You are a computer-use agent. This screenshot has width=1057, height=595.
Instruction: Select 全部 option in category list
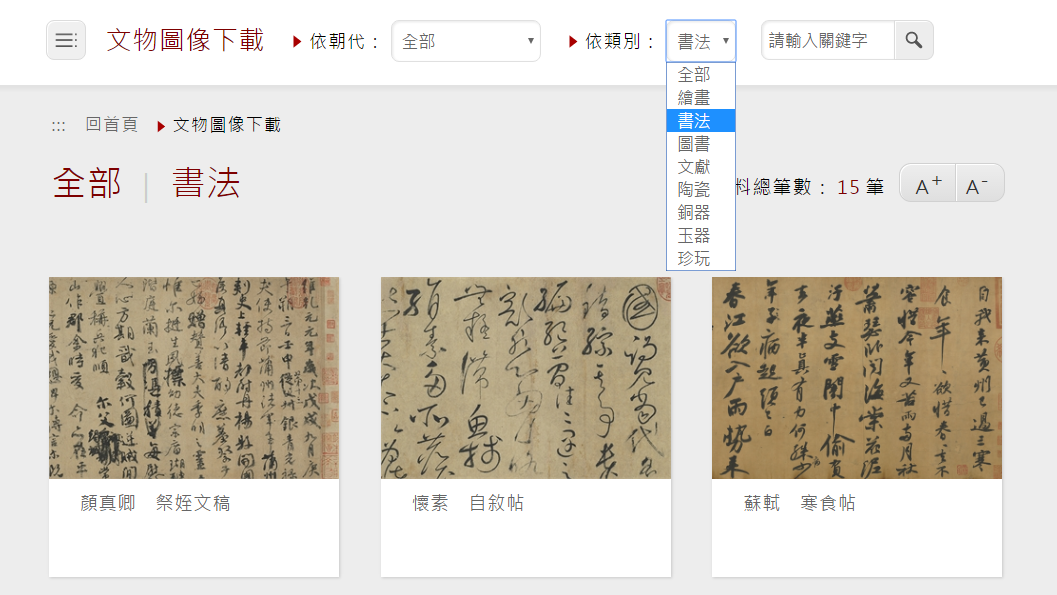[700, 75]
